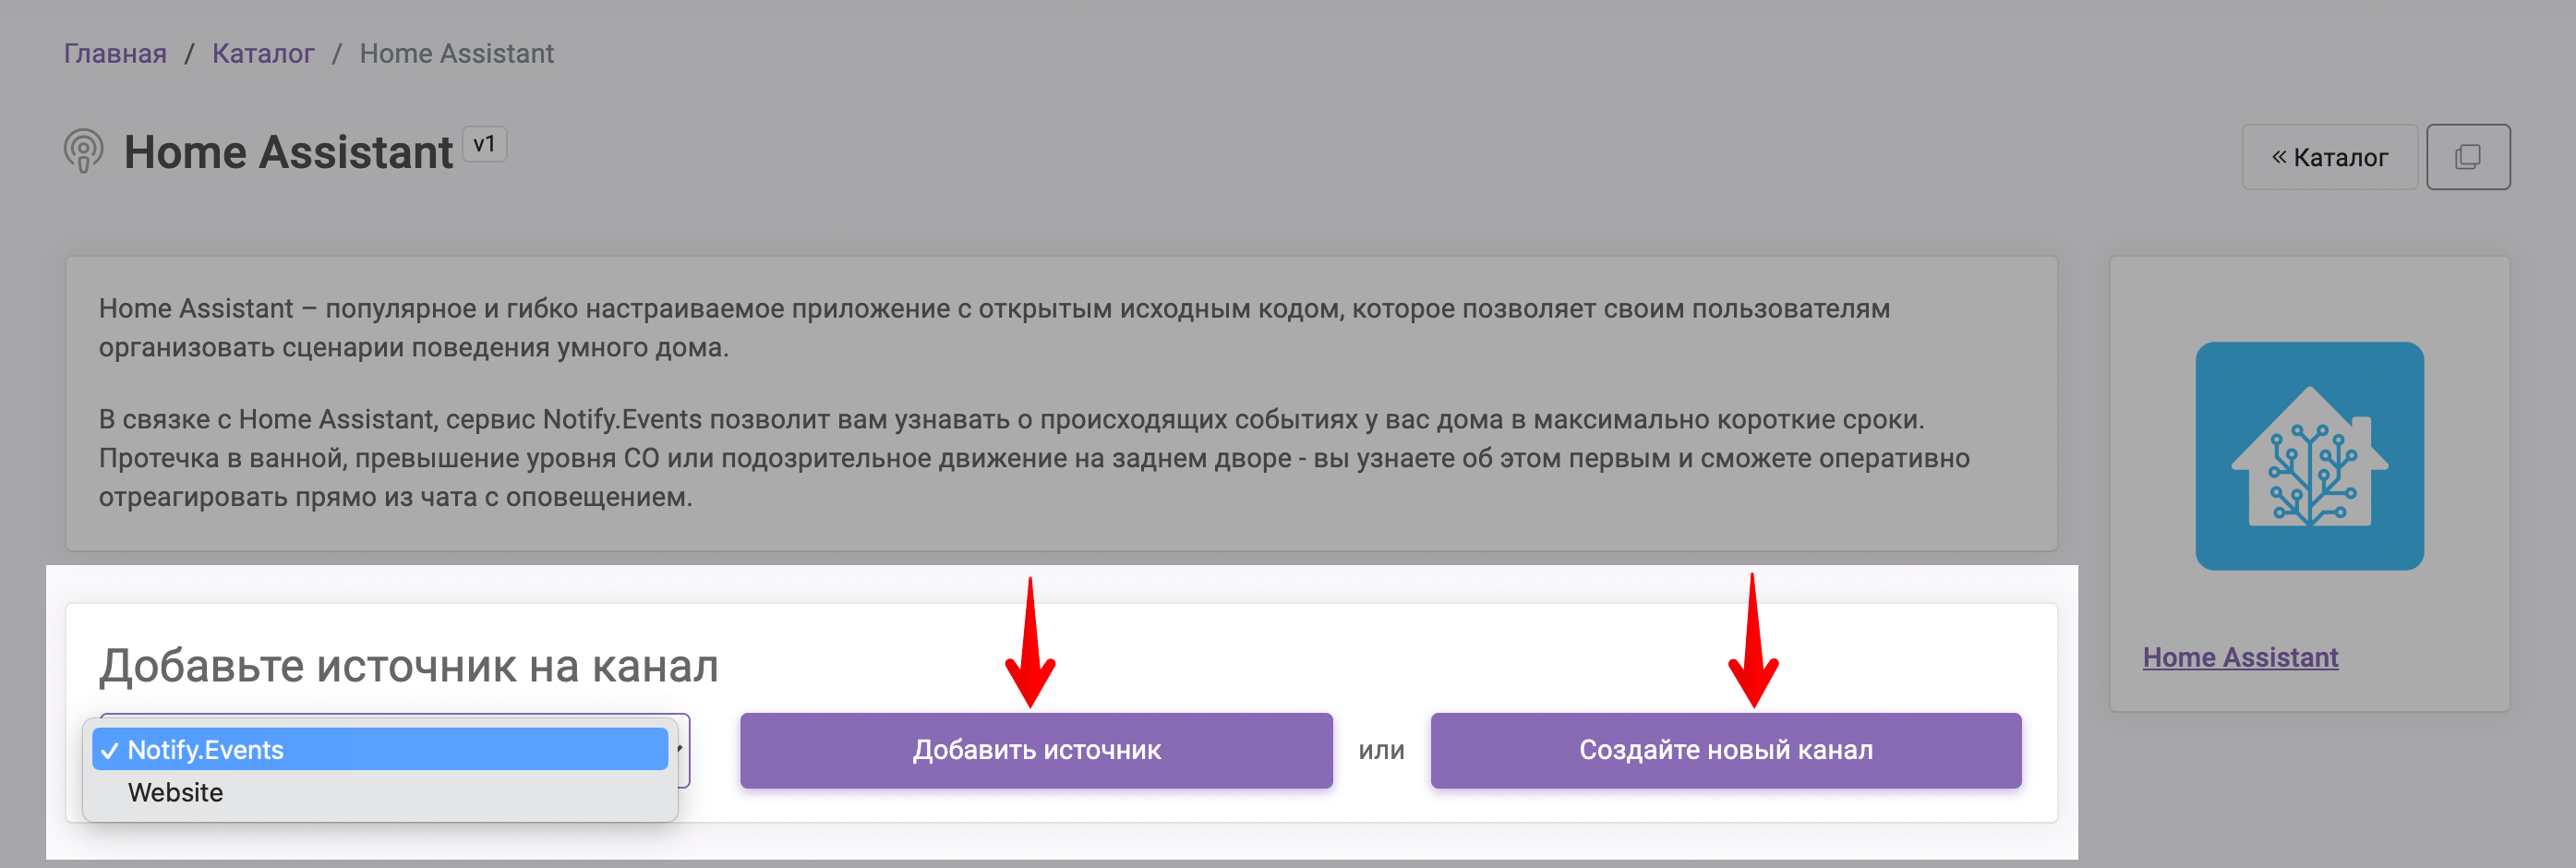Click the « Каталог back button
The height and width of the screenshot is (868, 2576).
coord(2329,157)
